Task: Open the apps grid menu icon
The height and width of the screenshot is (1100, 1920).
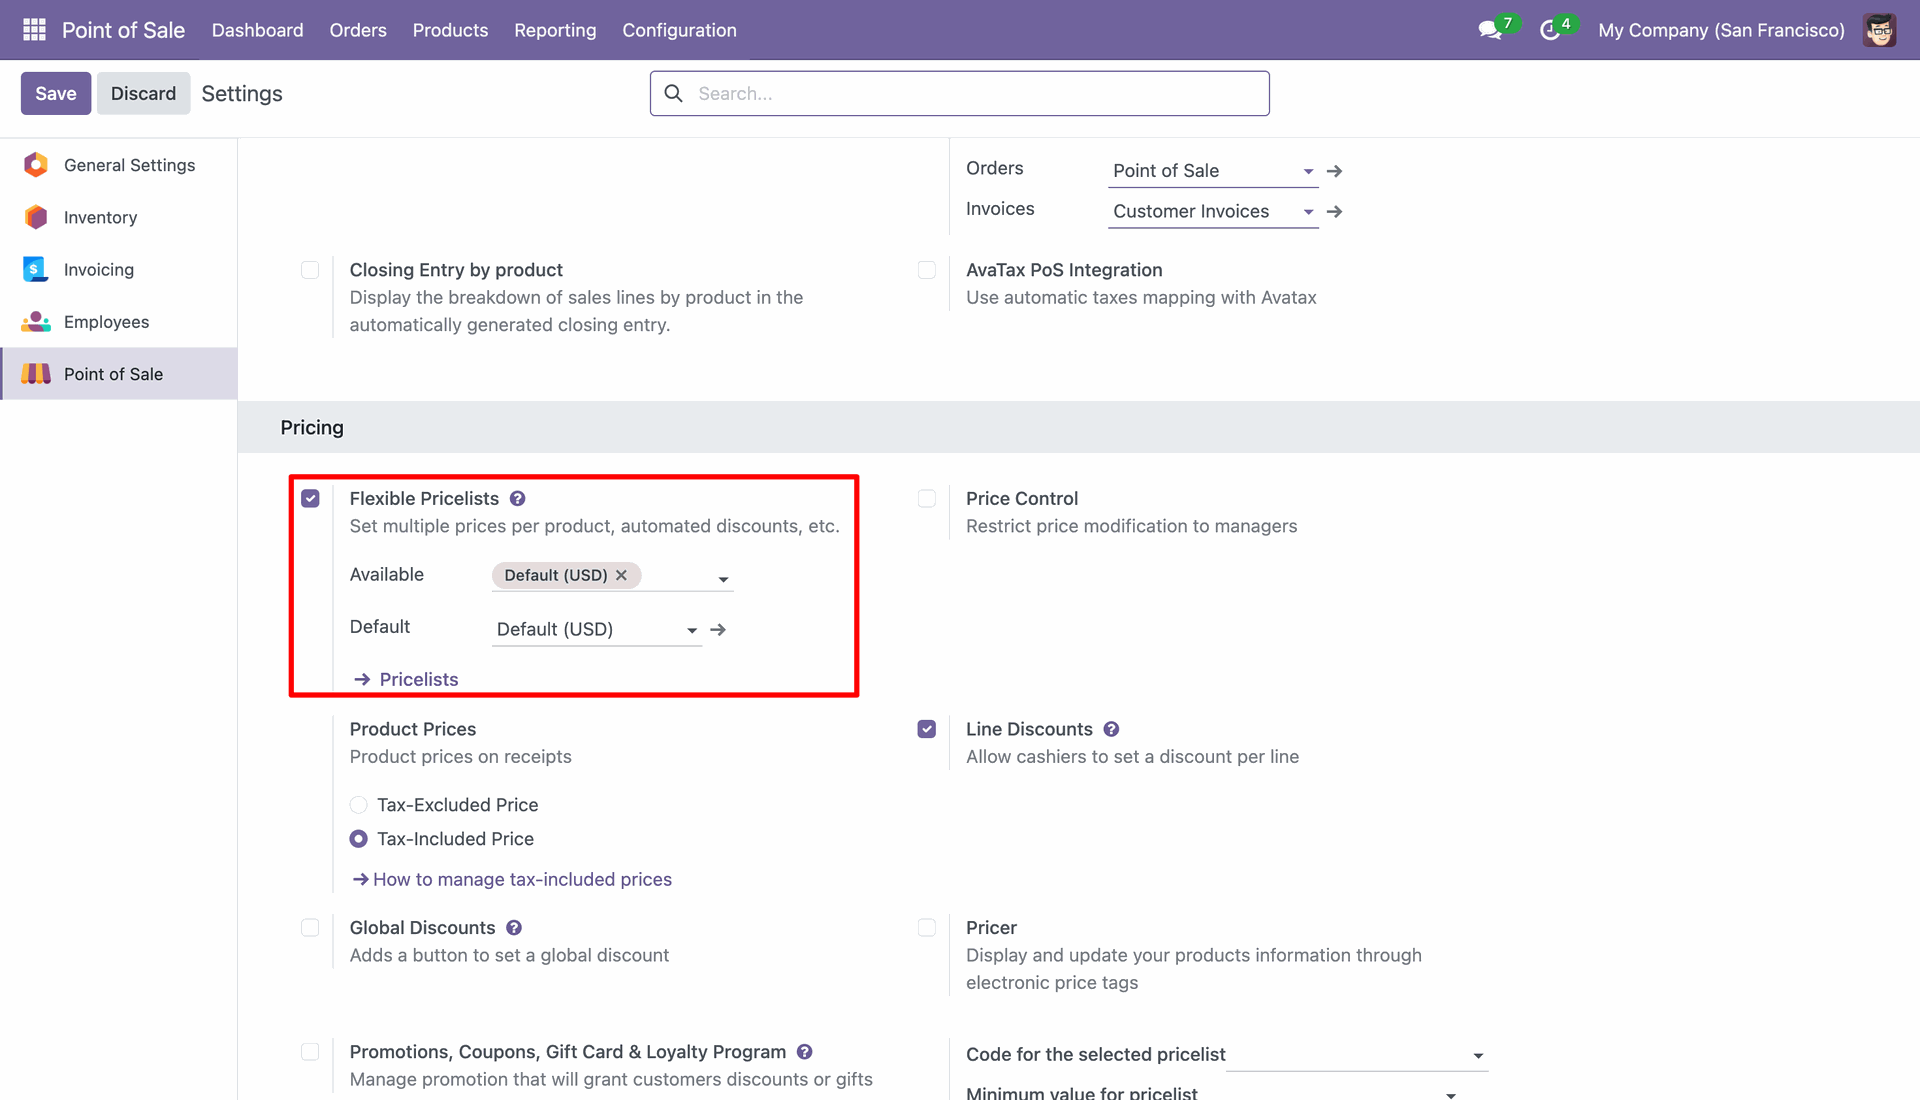Action: [x=34, y=30]
